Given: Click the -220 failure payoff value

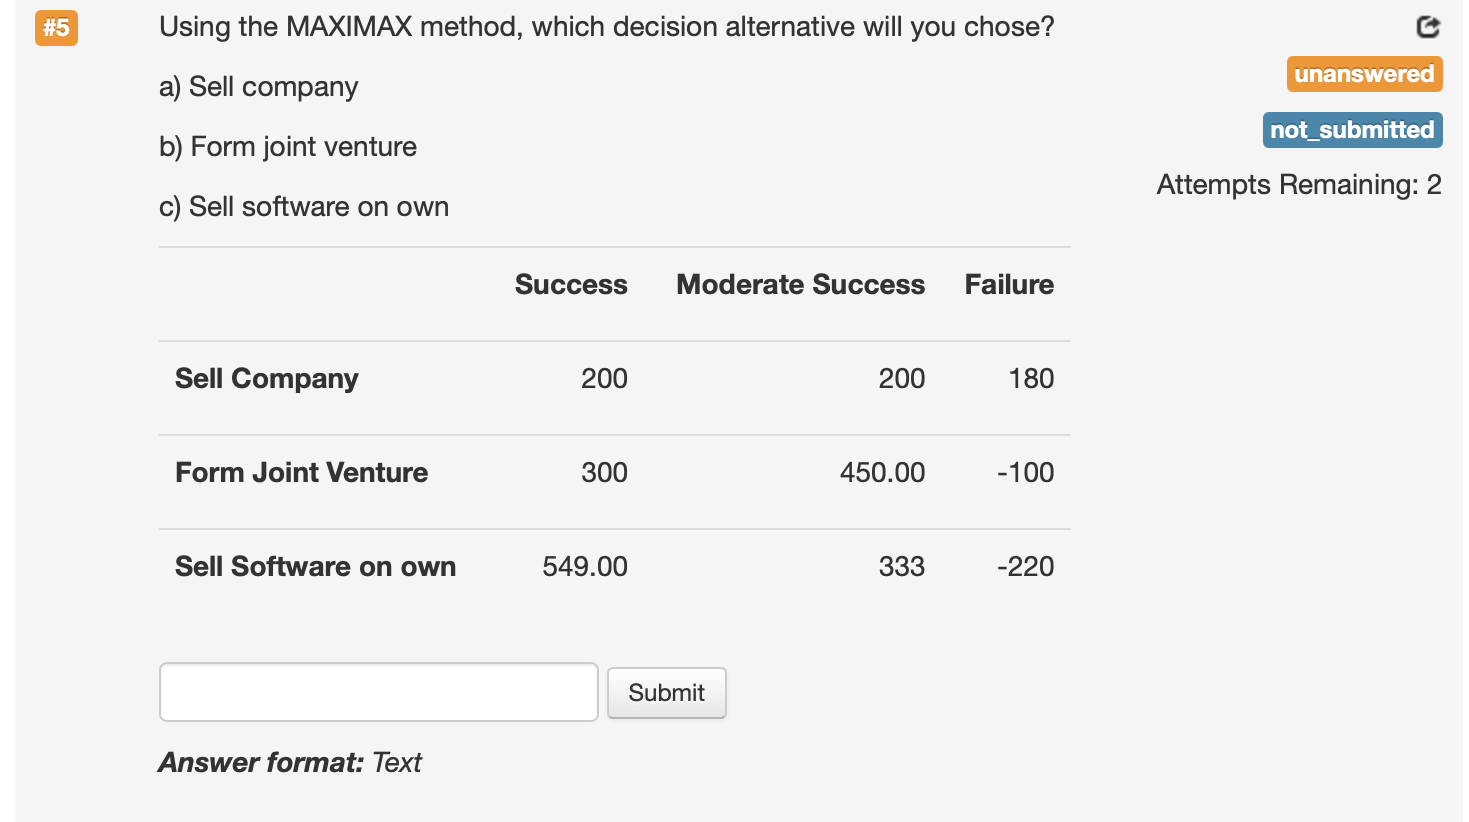Looking at the screenshot, I should click(x=1026, y=566).
